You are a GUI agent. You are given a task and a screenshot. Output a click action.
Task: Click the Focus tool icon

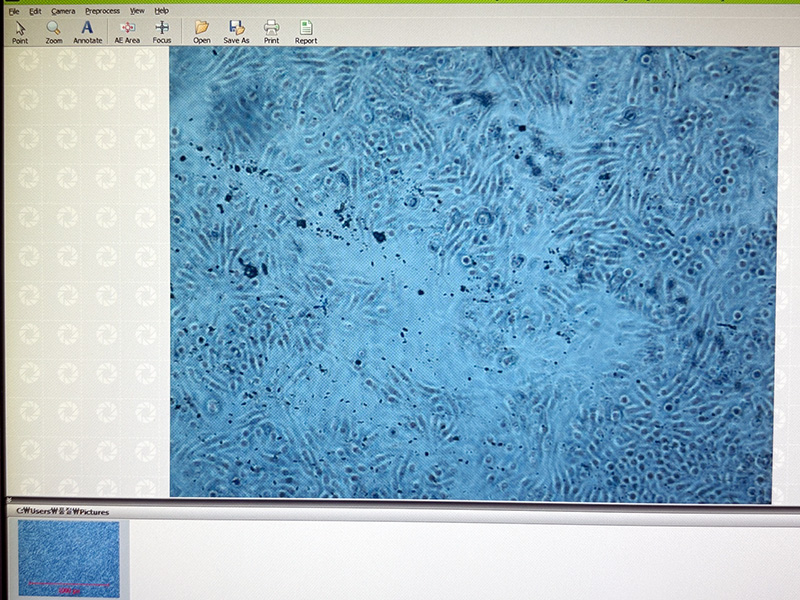tap(162, 31)
